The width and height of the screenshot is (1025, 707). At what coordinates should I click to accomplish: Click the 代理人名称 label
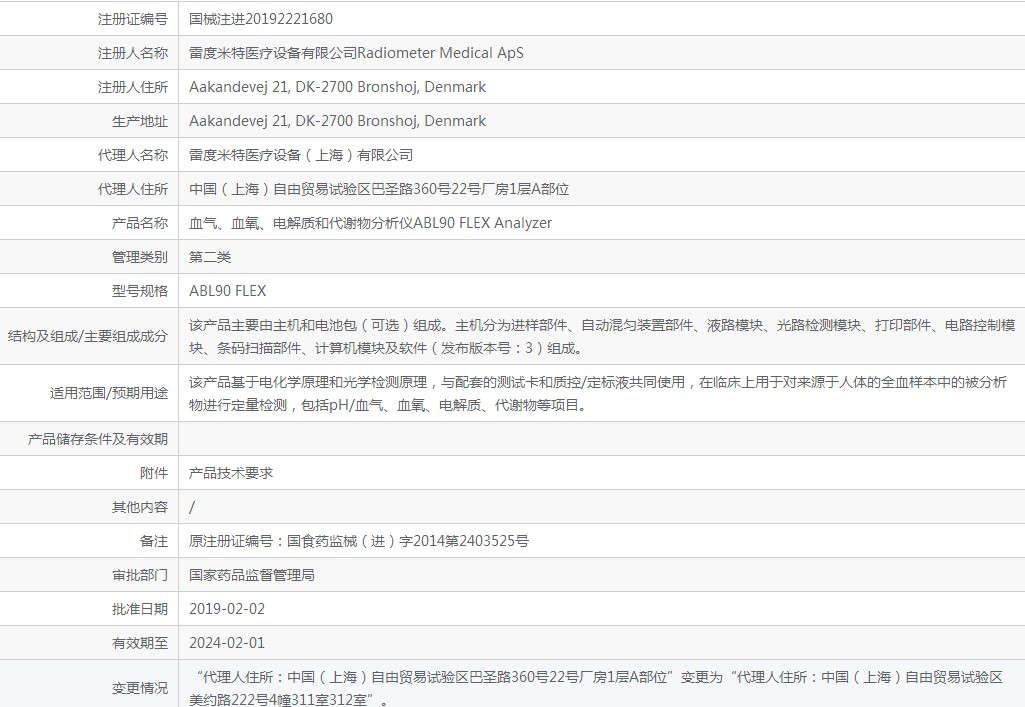click(133, 155)
